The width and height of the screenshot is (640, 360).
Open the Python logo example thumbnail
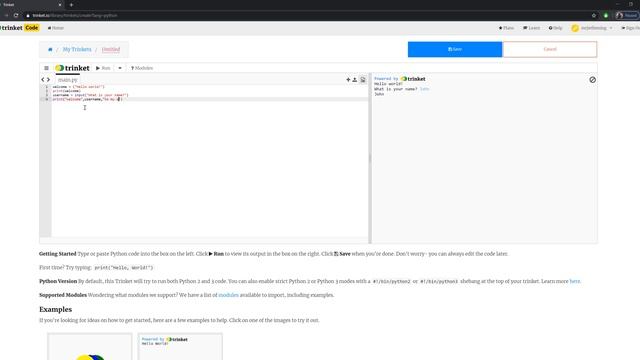[90, 347]
